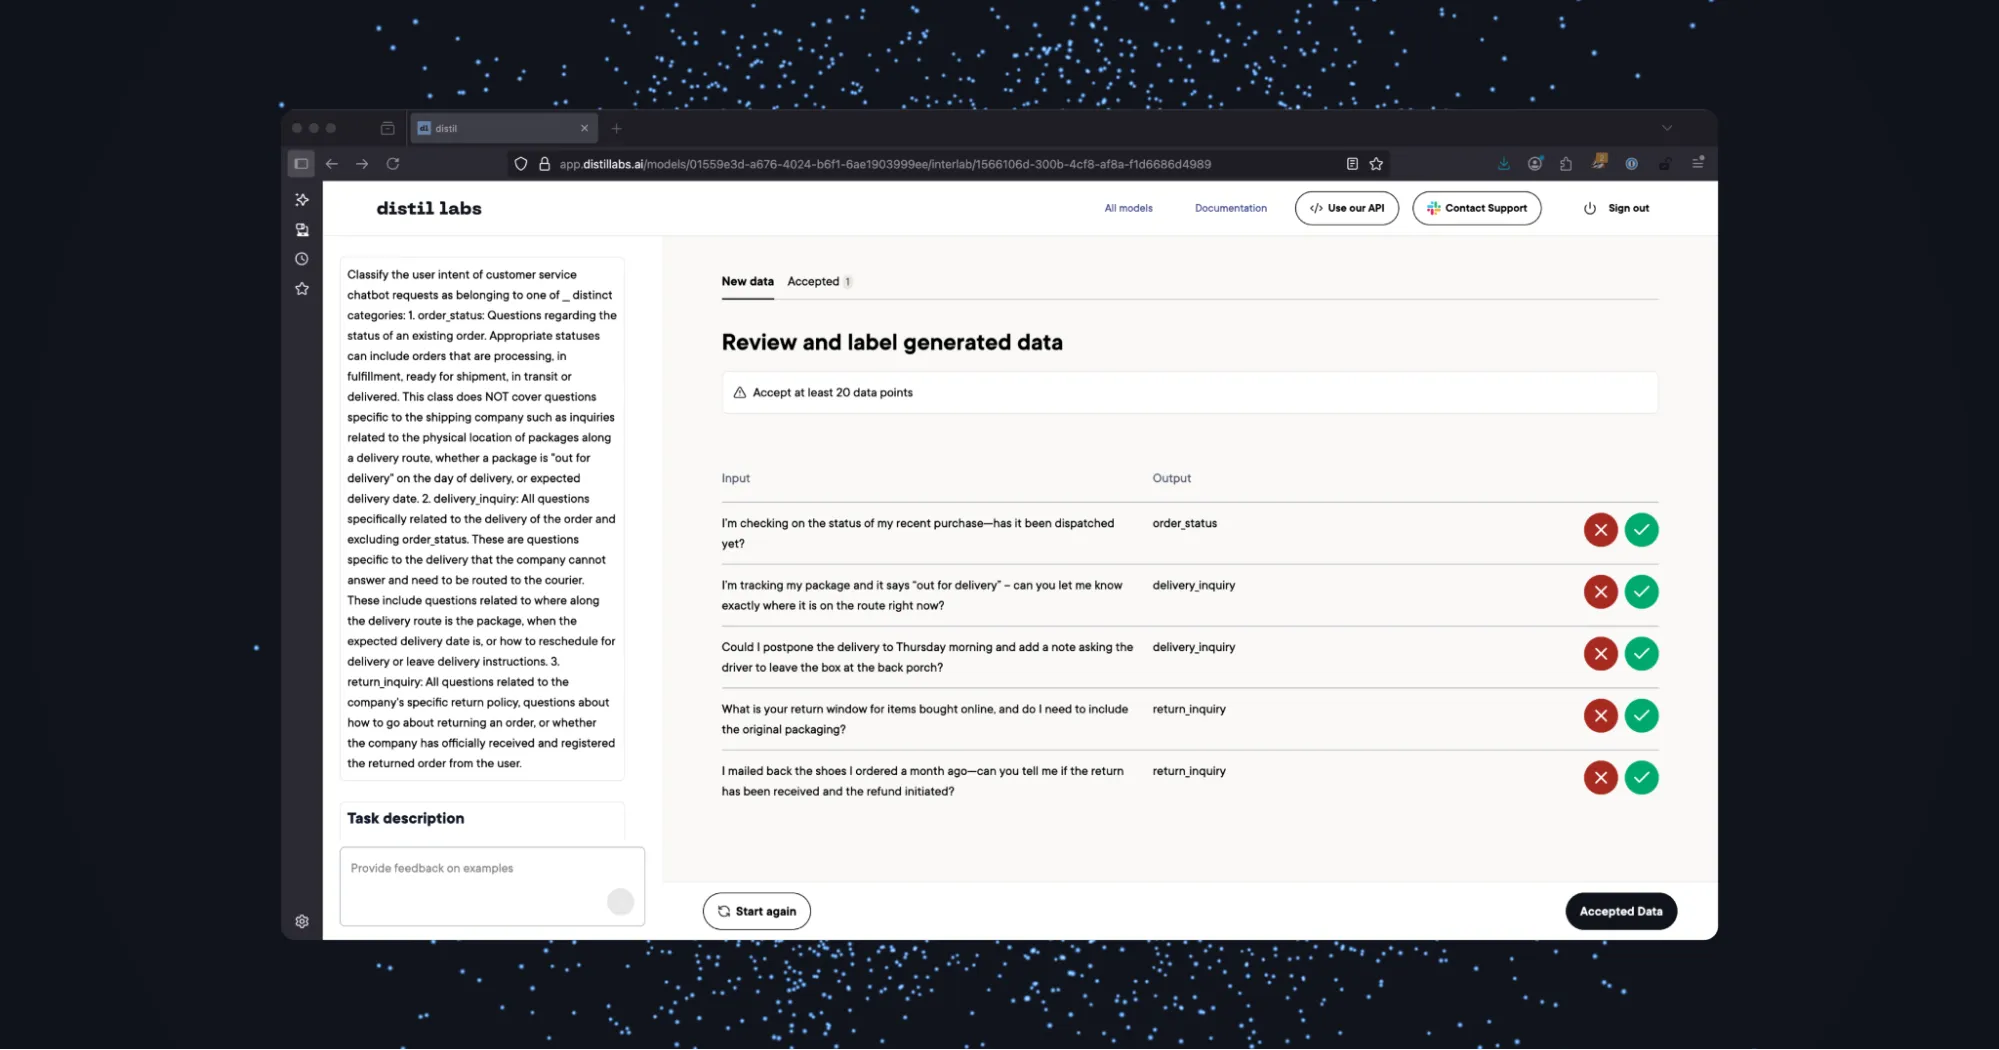The width and height of the screenshot is (1999, 1050).
Task: Accept the 'out for delivery' tracking row
Action: pyautogui.click(x=1641, y=592)
